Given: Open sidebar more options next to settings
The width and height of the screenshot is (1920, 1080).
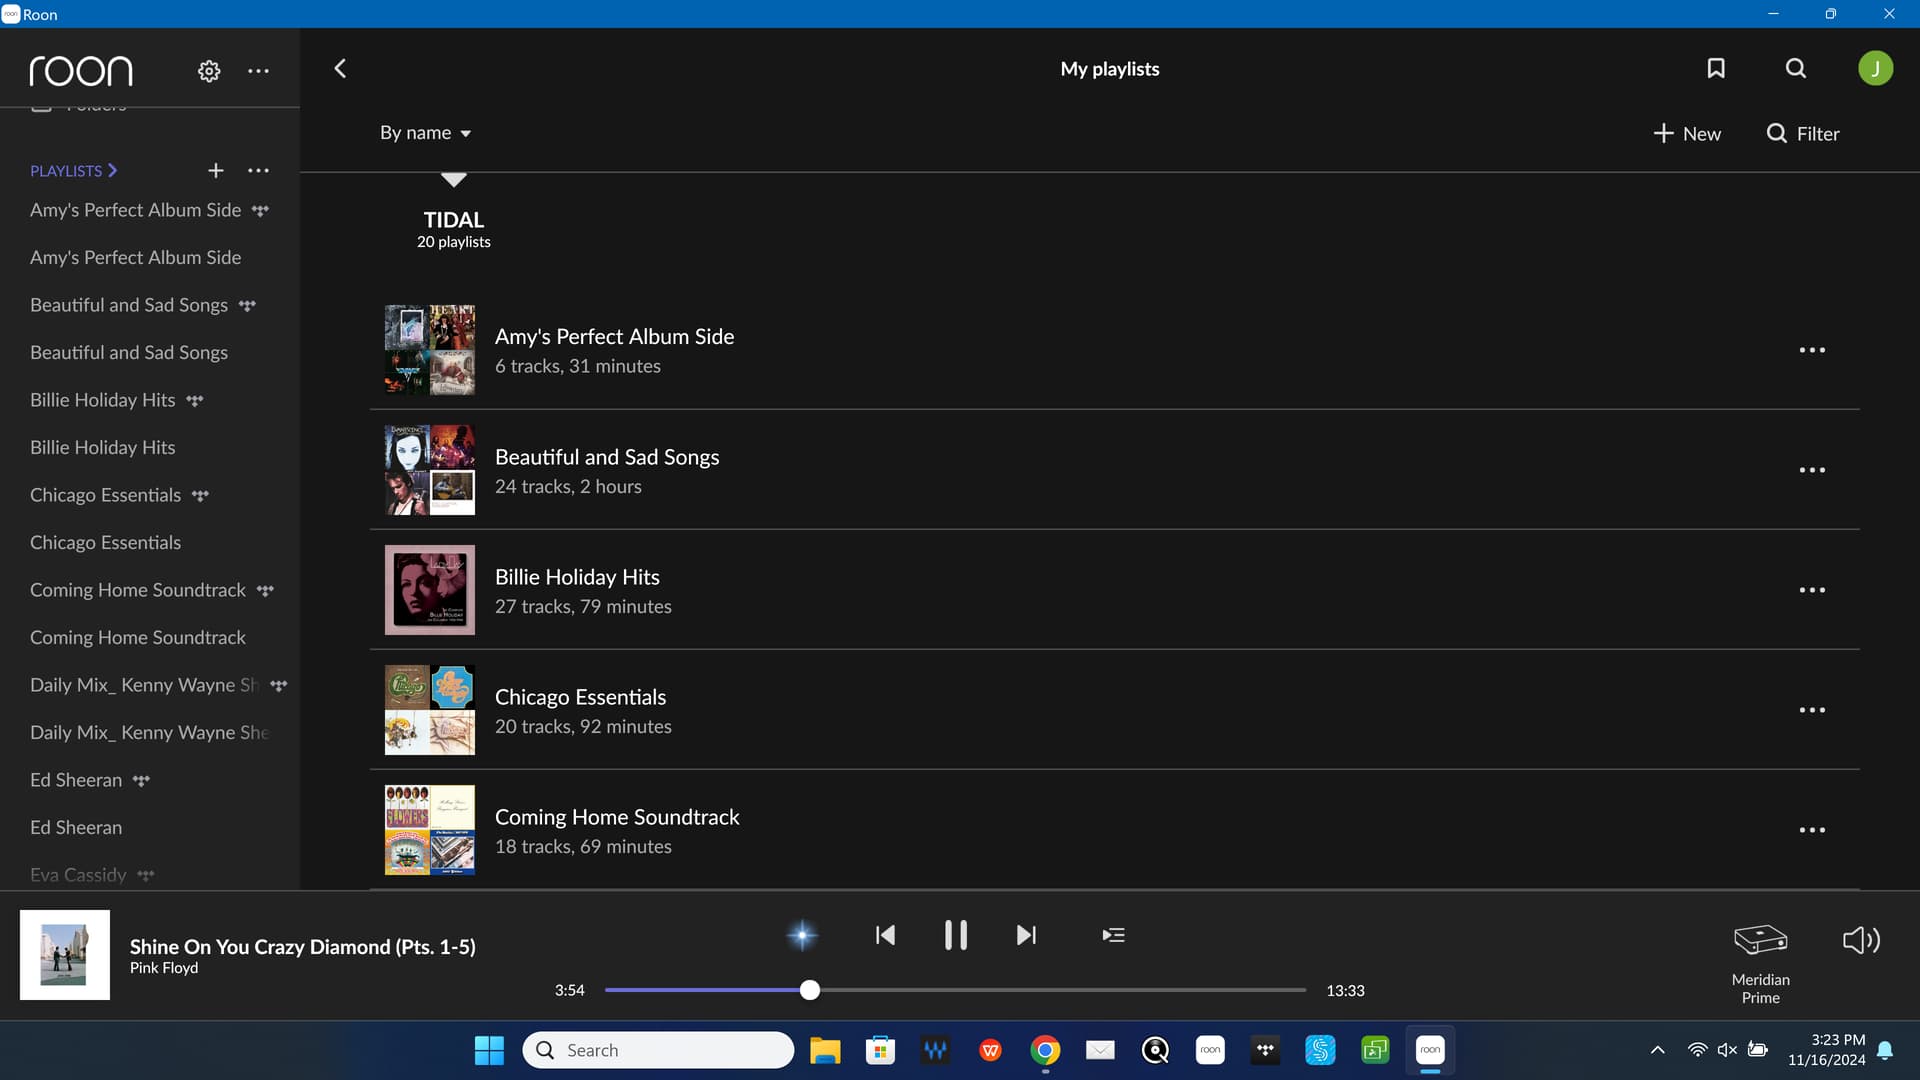Looking at the screenshot, I should click(258, 71).
